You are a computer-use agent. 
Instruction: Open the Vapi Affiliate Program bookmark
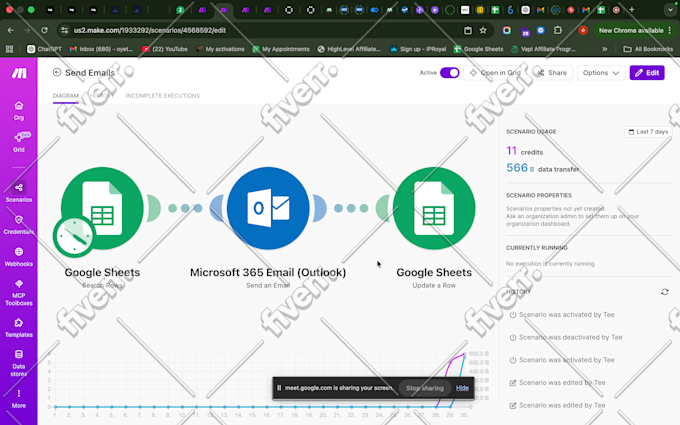coord(543,49)
